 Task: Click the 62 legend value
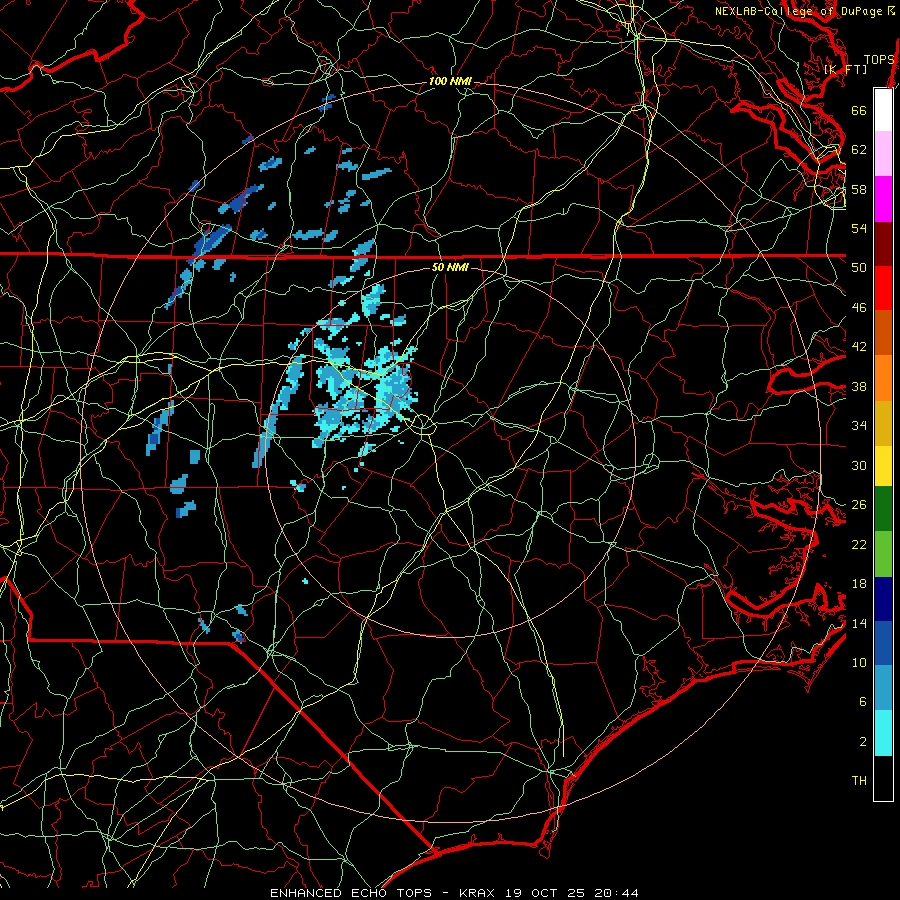pos(859,150)
